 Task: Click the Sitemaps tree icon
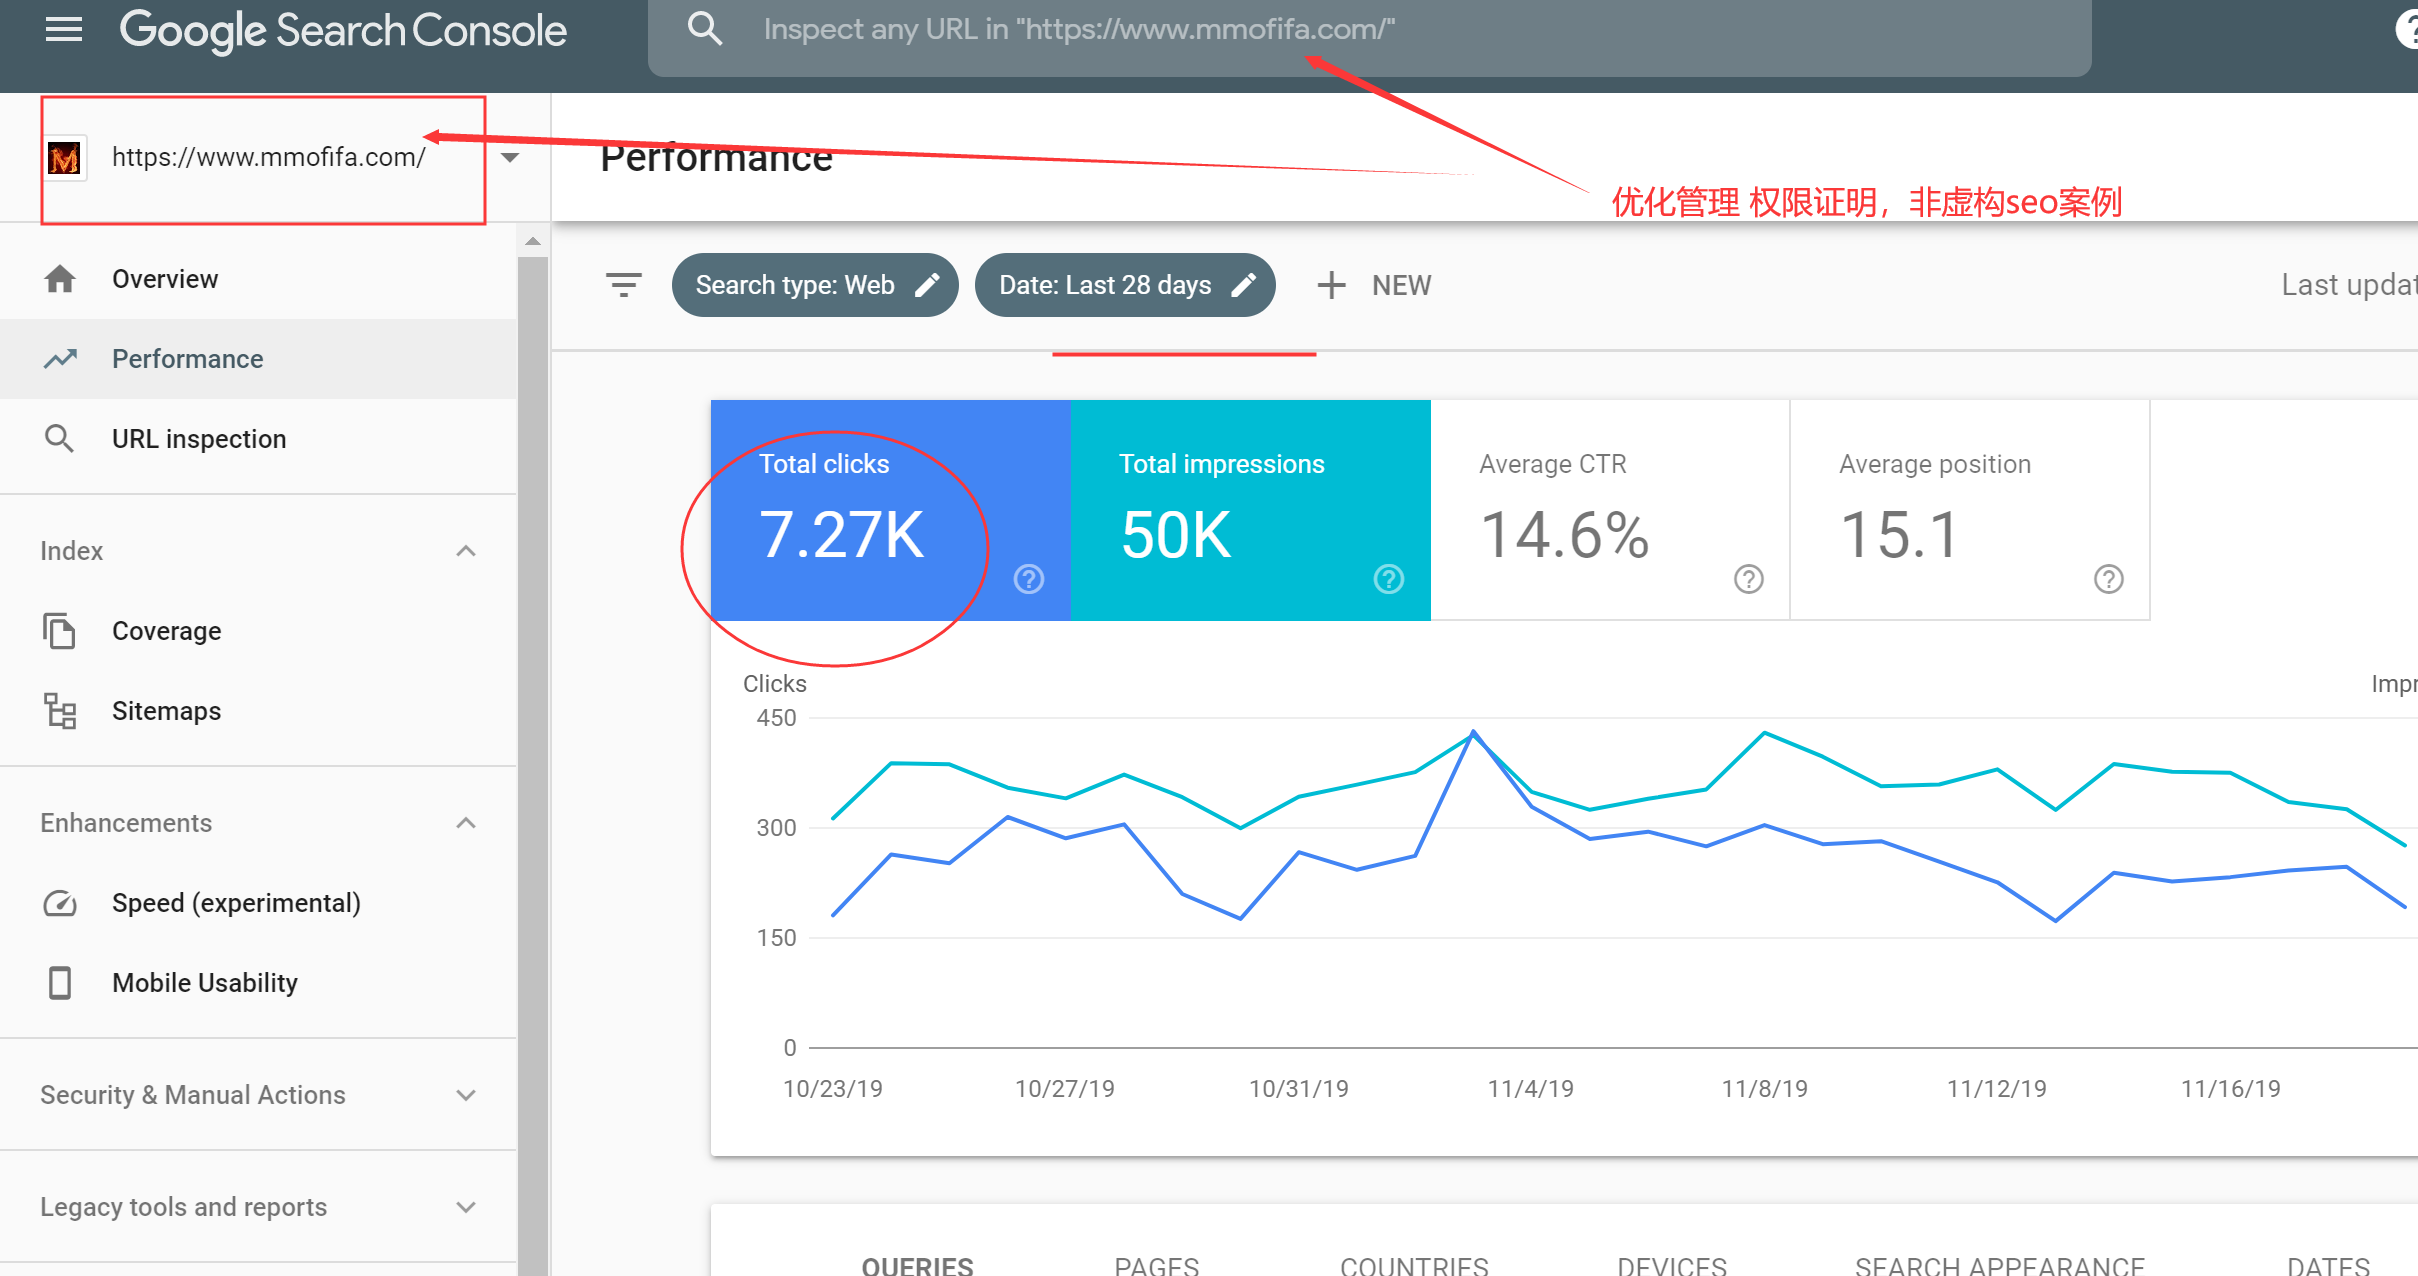click(60, 710)
